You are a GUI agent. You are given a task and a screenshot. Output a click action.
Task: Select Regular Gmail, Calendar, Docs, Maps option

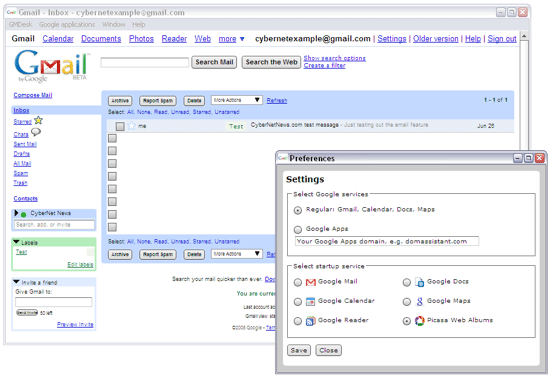298,210
